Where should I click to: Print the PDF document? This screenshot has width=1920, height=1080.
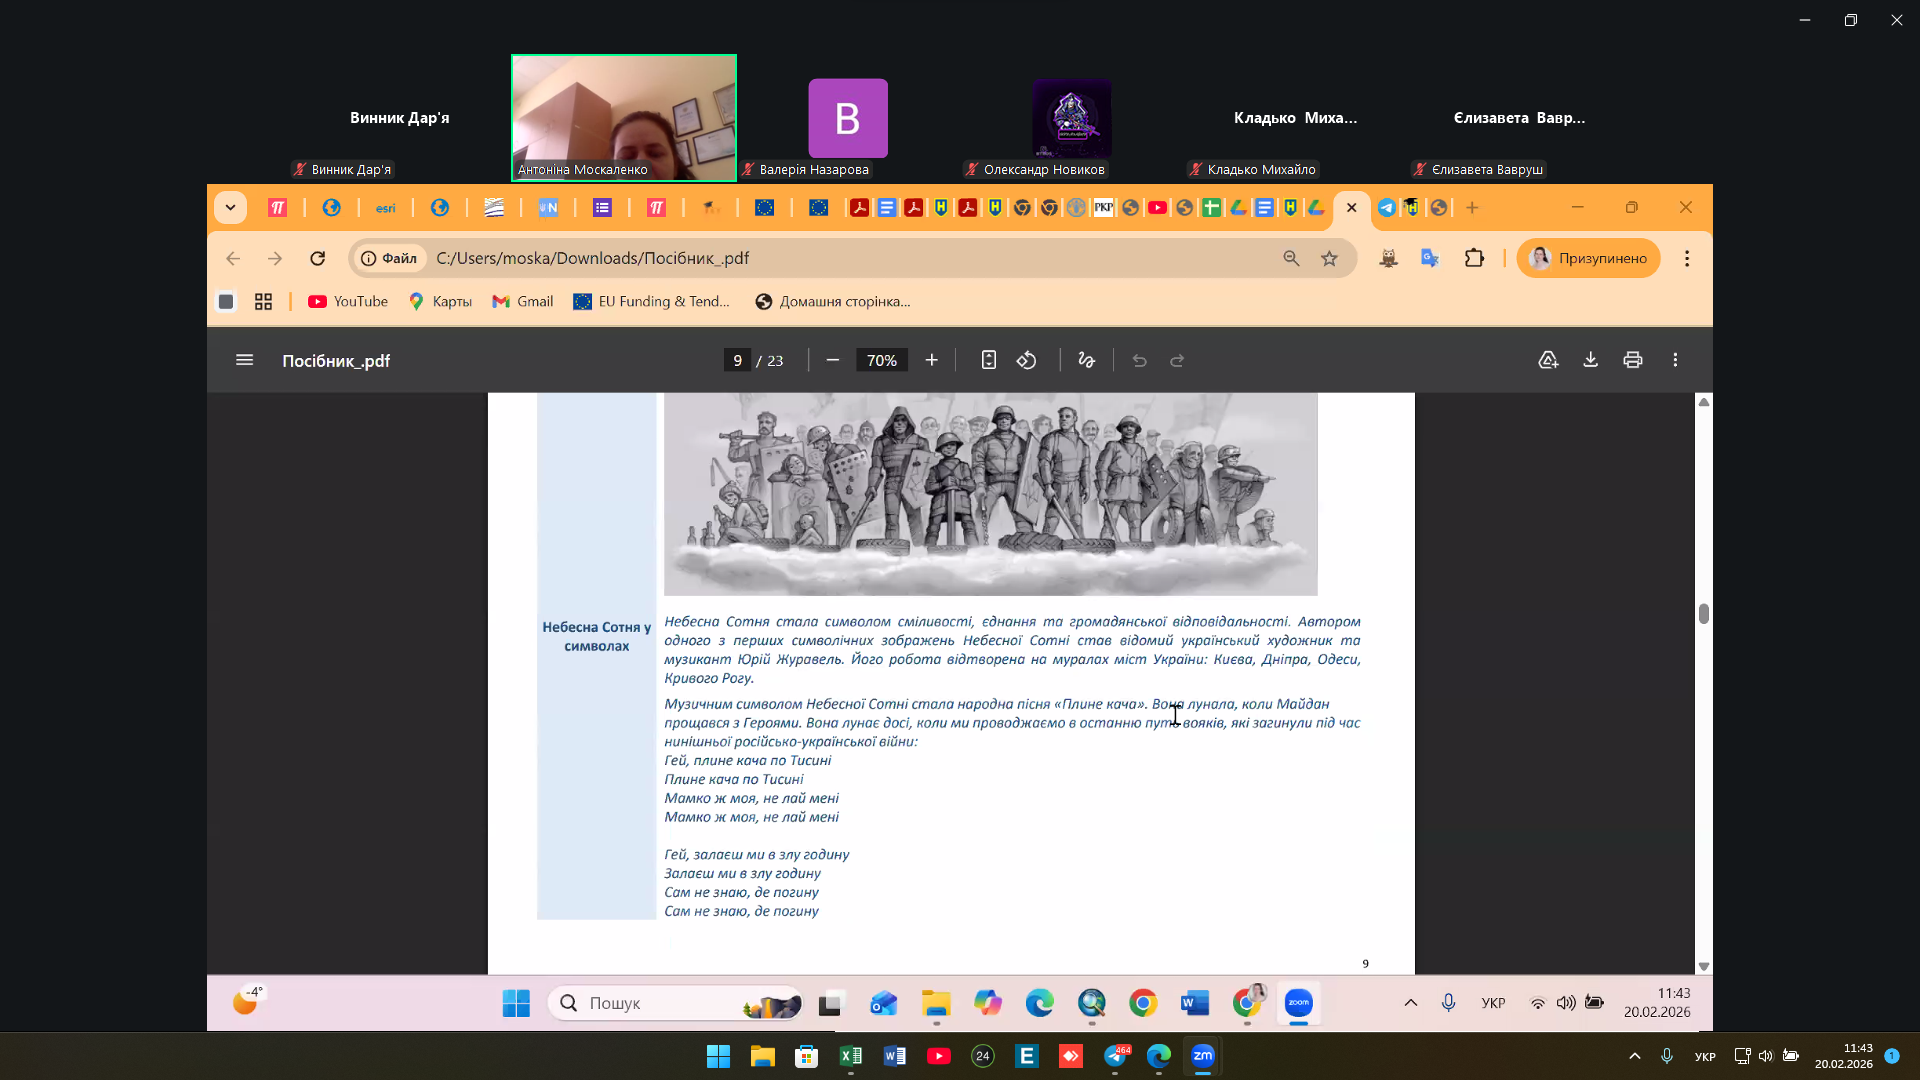[1633, 360]
